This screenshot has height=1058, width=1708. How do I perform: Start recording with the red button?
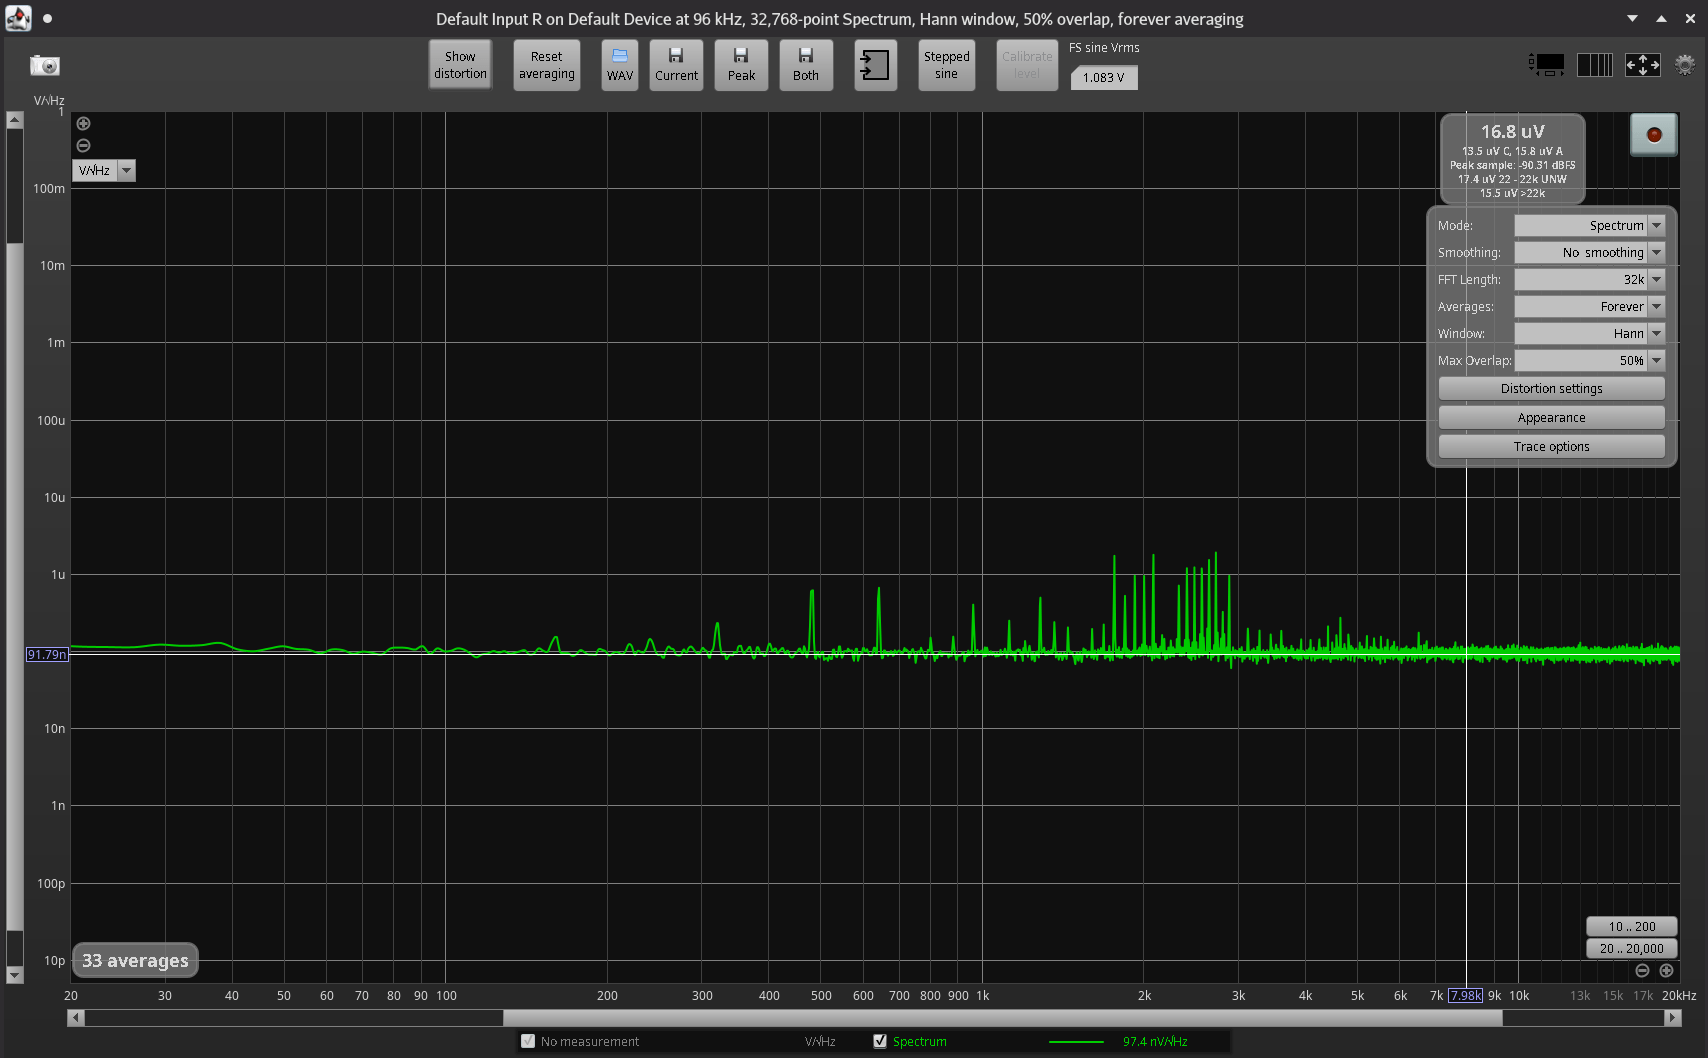(x=1654, y=134)
